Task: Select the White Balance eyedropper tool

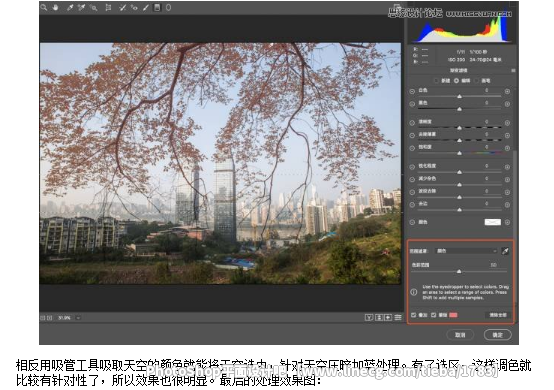Action: tap(70, 7)
